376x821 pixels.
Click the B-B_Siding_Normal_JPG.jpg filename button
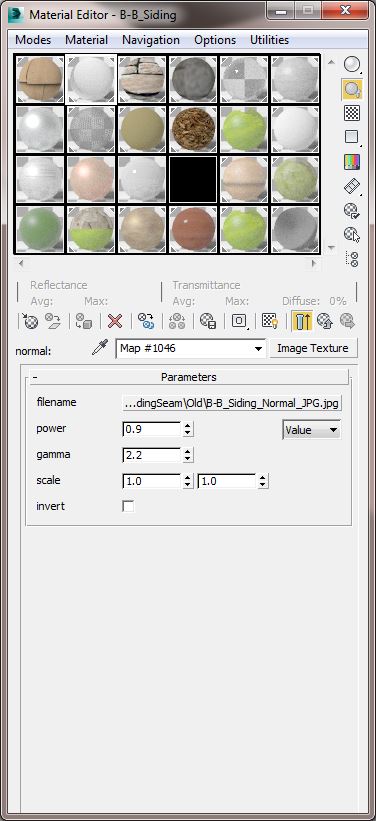click(x=232, y=403)
